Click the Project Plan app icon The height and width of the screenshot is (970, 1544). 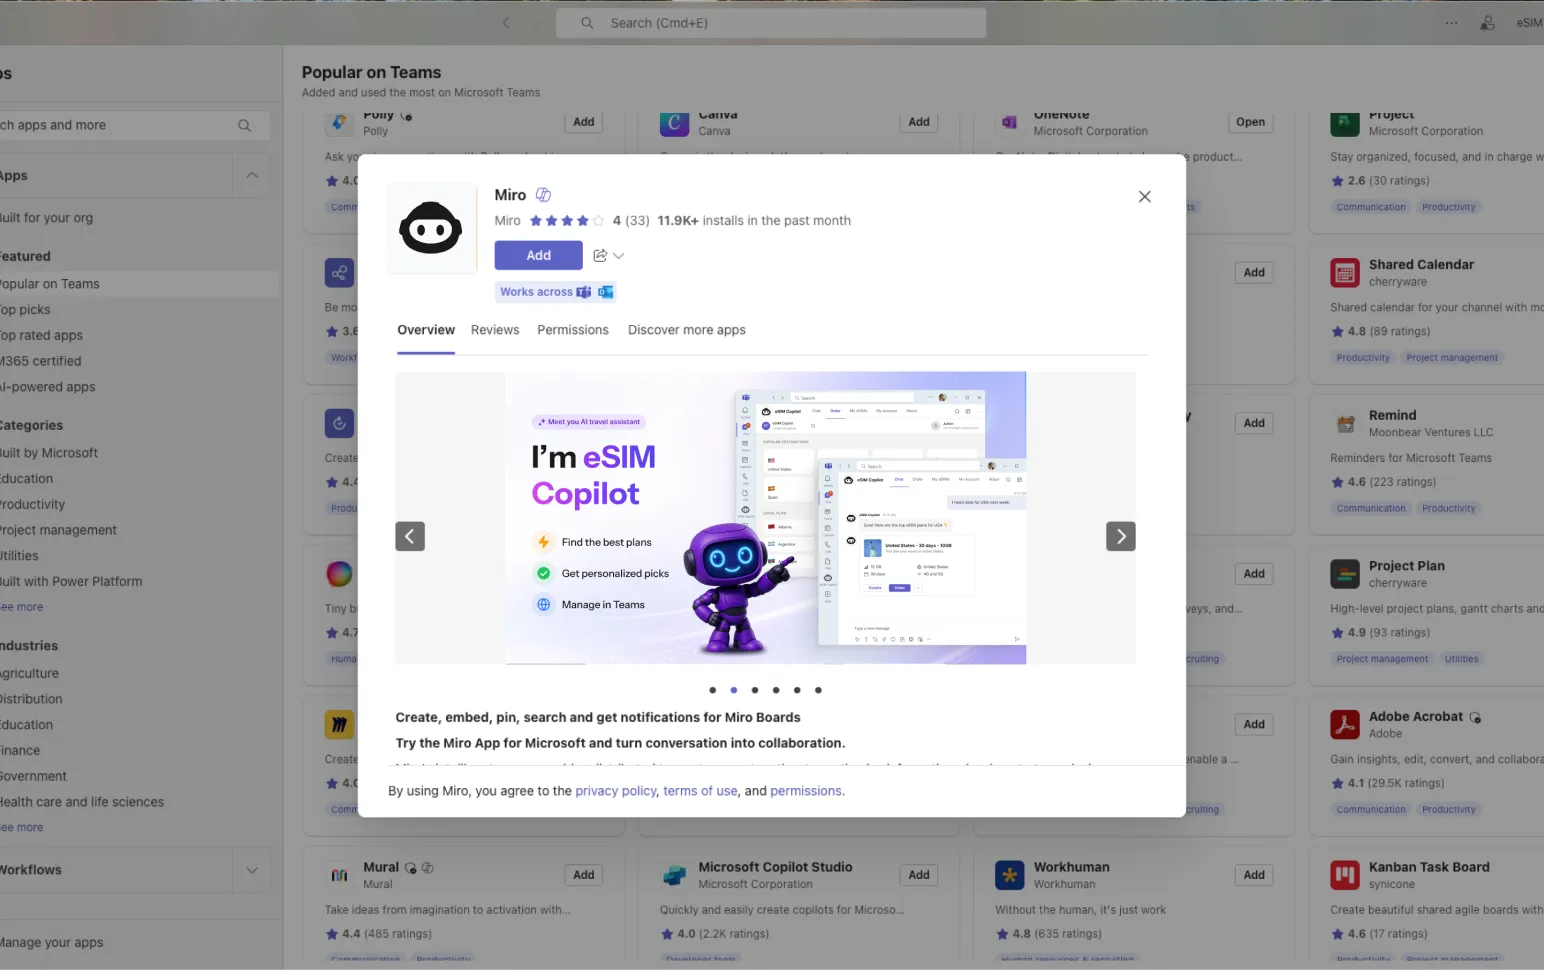tap(1345, 574)
